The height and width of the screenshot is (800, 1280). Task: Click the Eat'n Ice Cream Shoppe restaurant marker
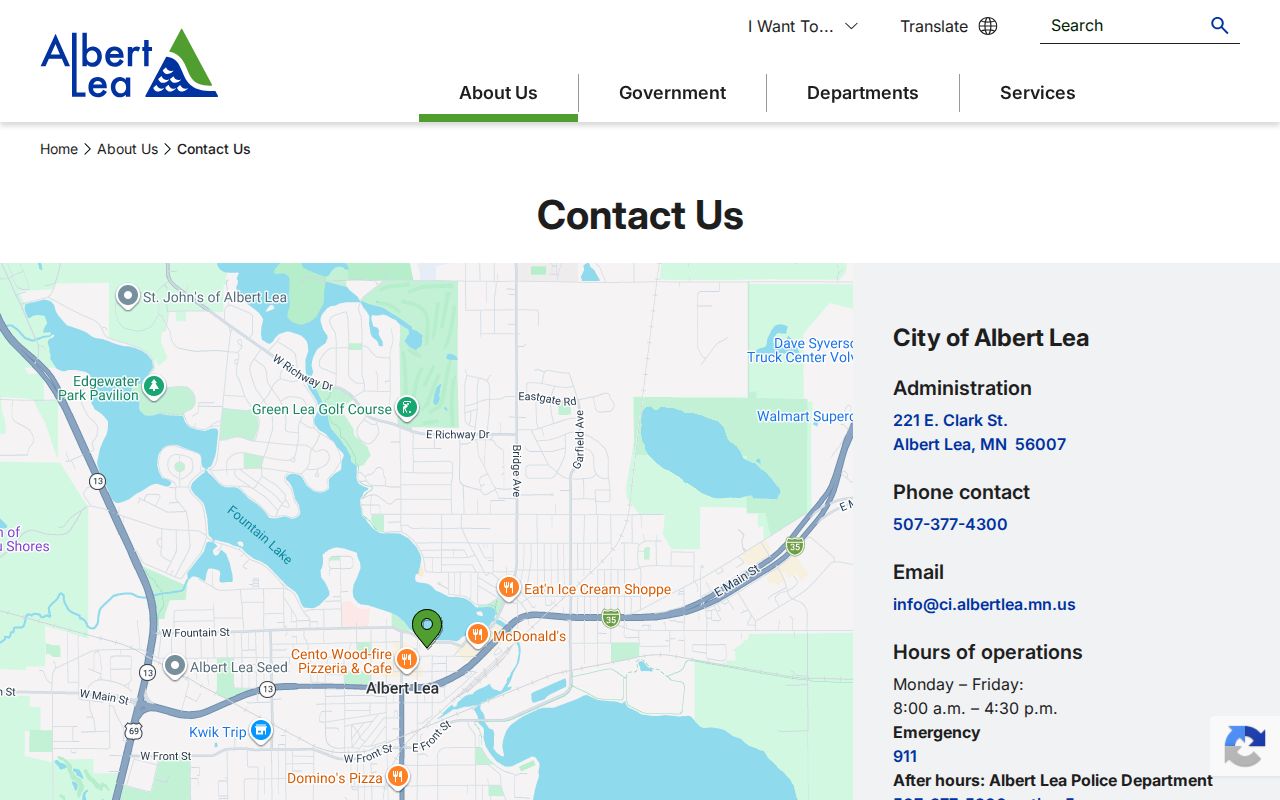(508, 588)
